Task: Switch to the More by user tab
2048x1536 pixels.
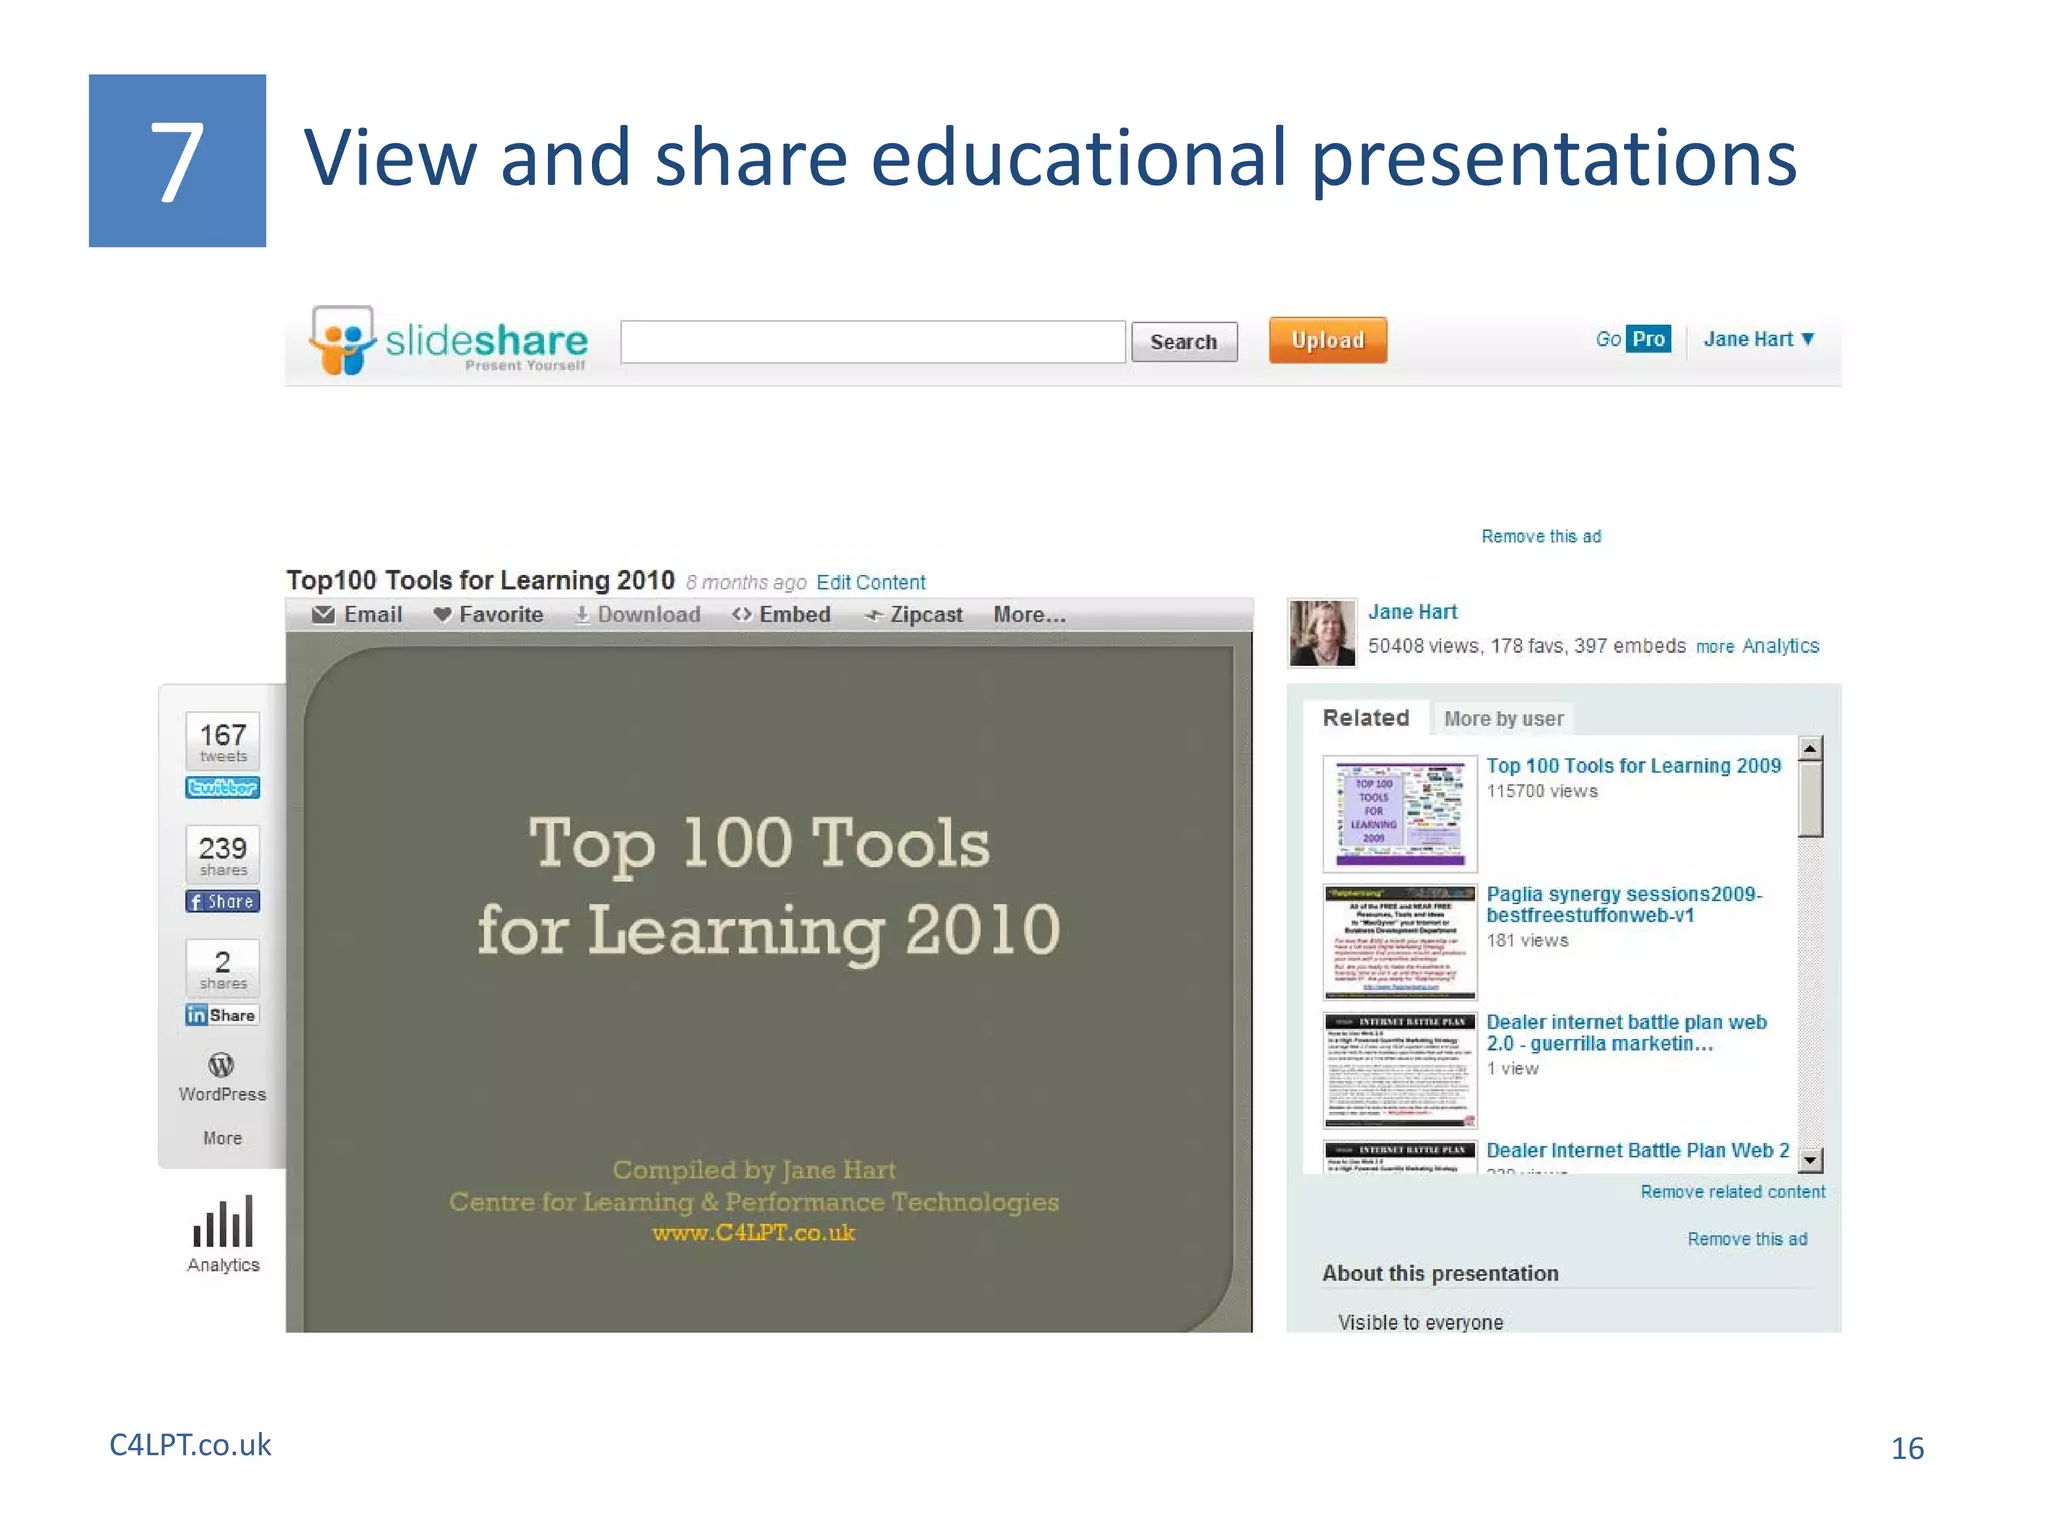Action: tap(1503, 719)
